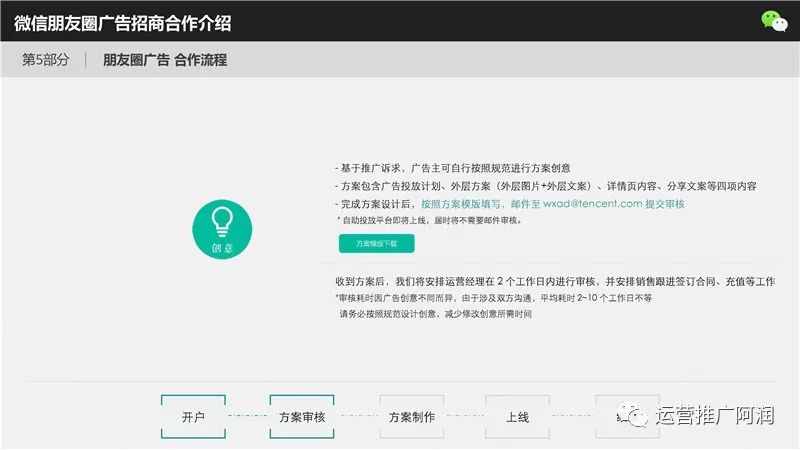The width and height of the screenshot is (800, 450).
Task: Select the 方案制作 step box
Action: pos(412,416)
